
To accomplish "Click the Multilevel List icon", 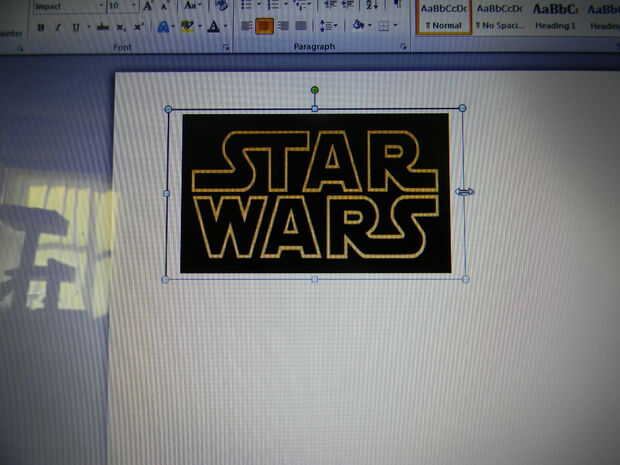I will pyautogui.click(x=301, y=5).
